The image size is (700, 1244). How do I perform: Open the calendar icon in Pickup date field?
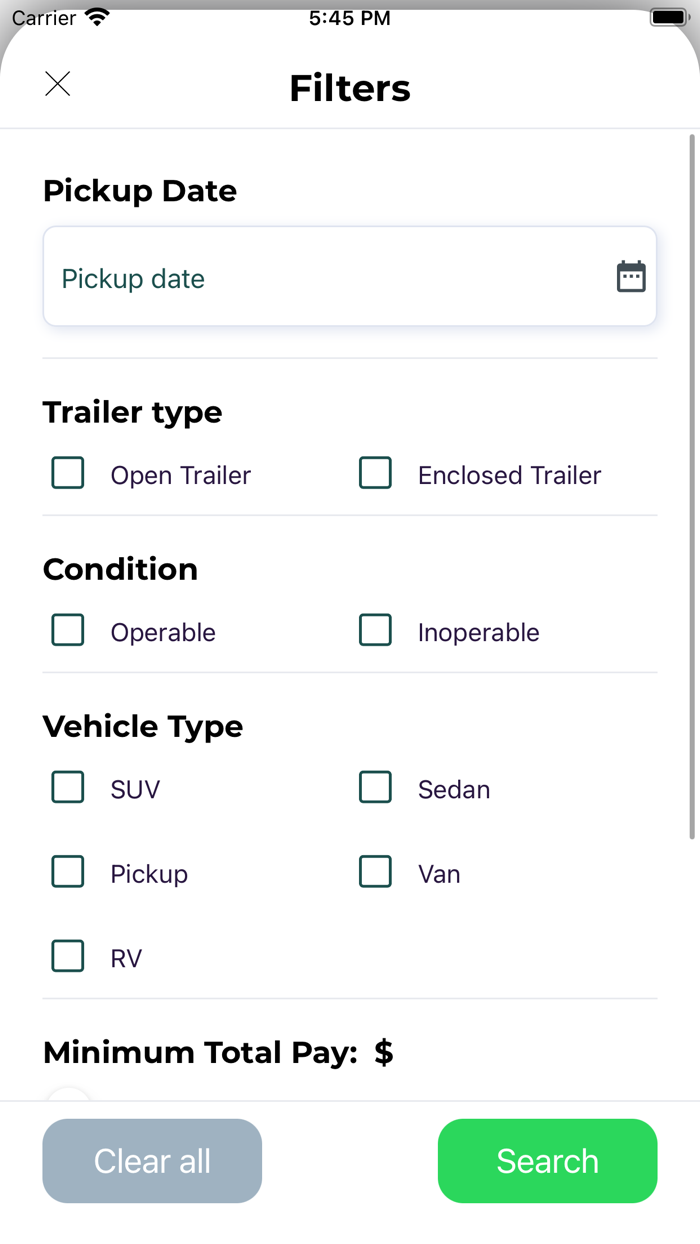tap(631, 276)
